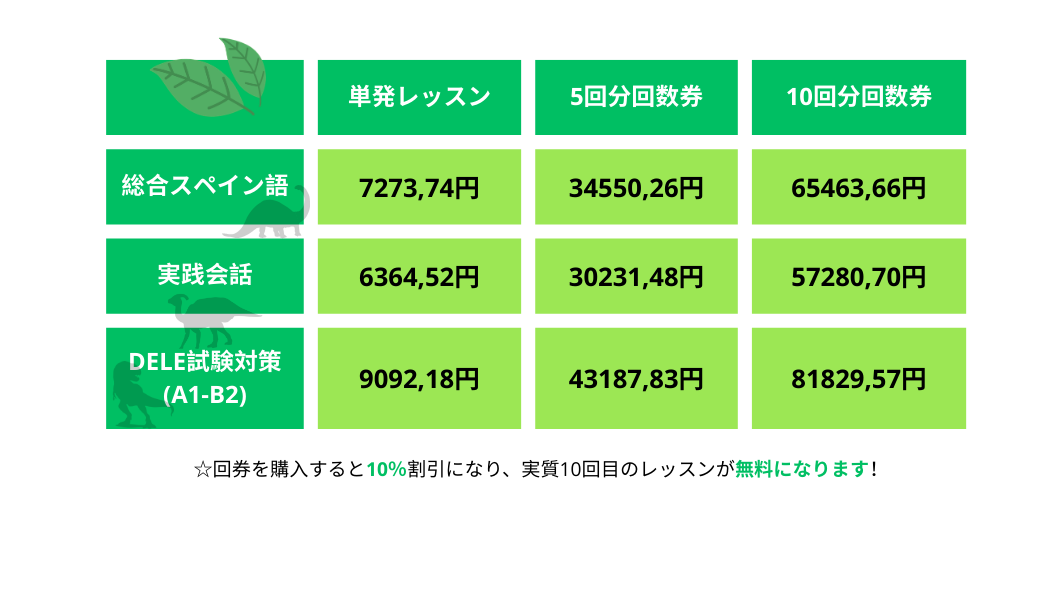The width and height of the screenshot is (1050, 600).
Task: Click the green 無料になります text
Action: point(802,469)
